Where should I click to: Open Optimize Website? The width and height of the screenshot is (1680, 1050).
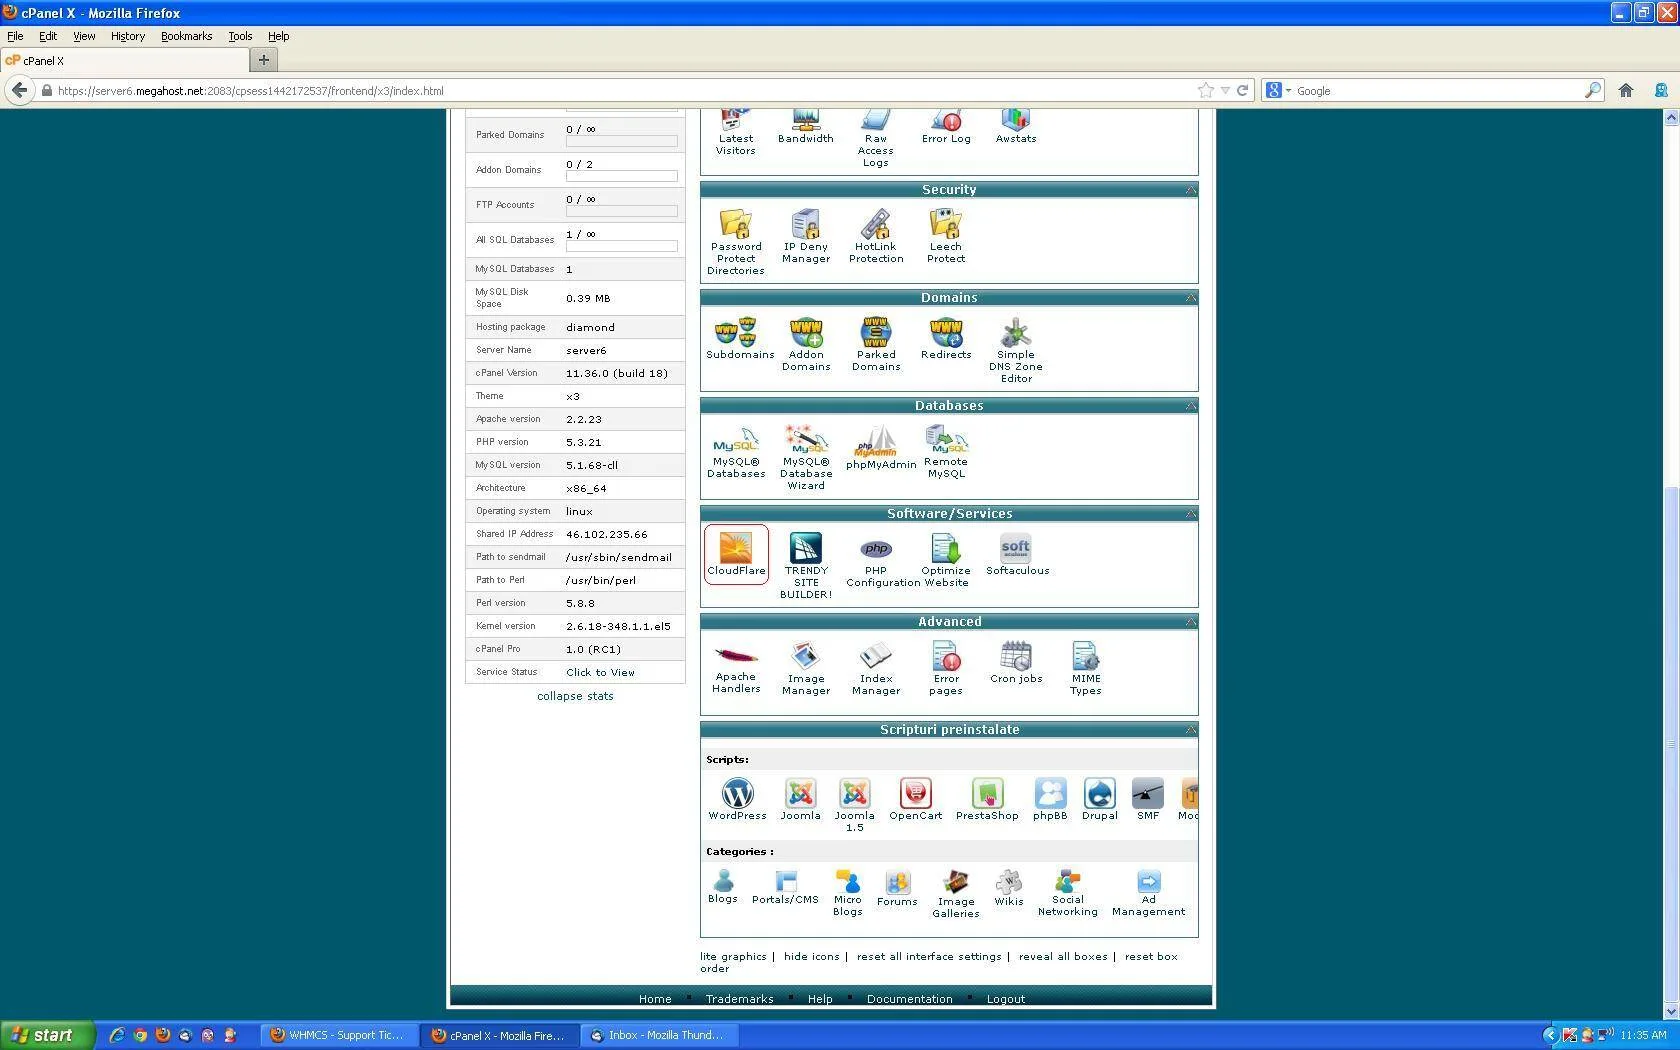click(945, 560)
